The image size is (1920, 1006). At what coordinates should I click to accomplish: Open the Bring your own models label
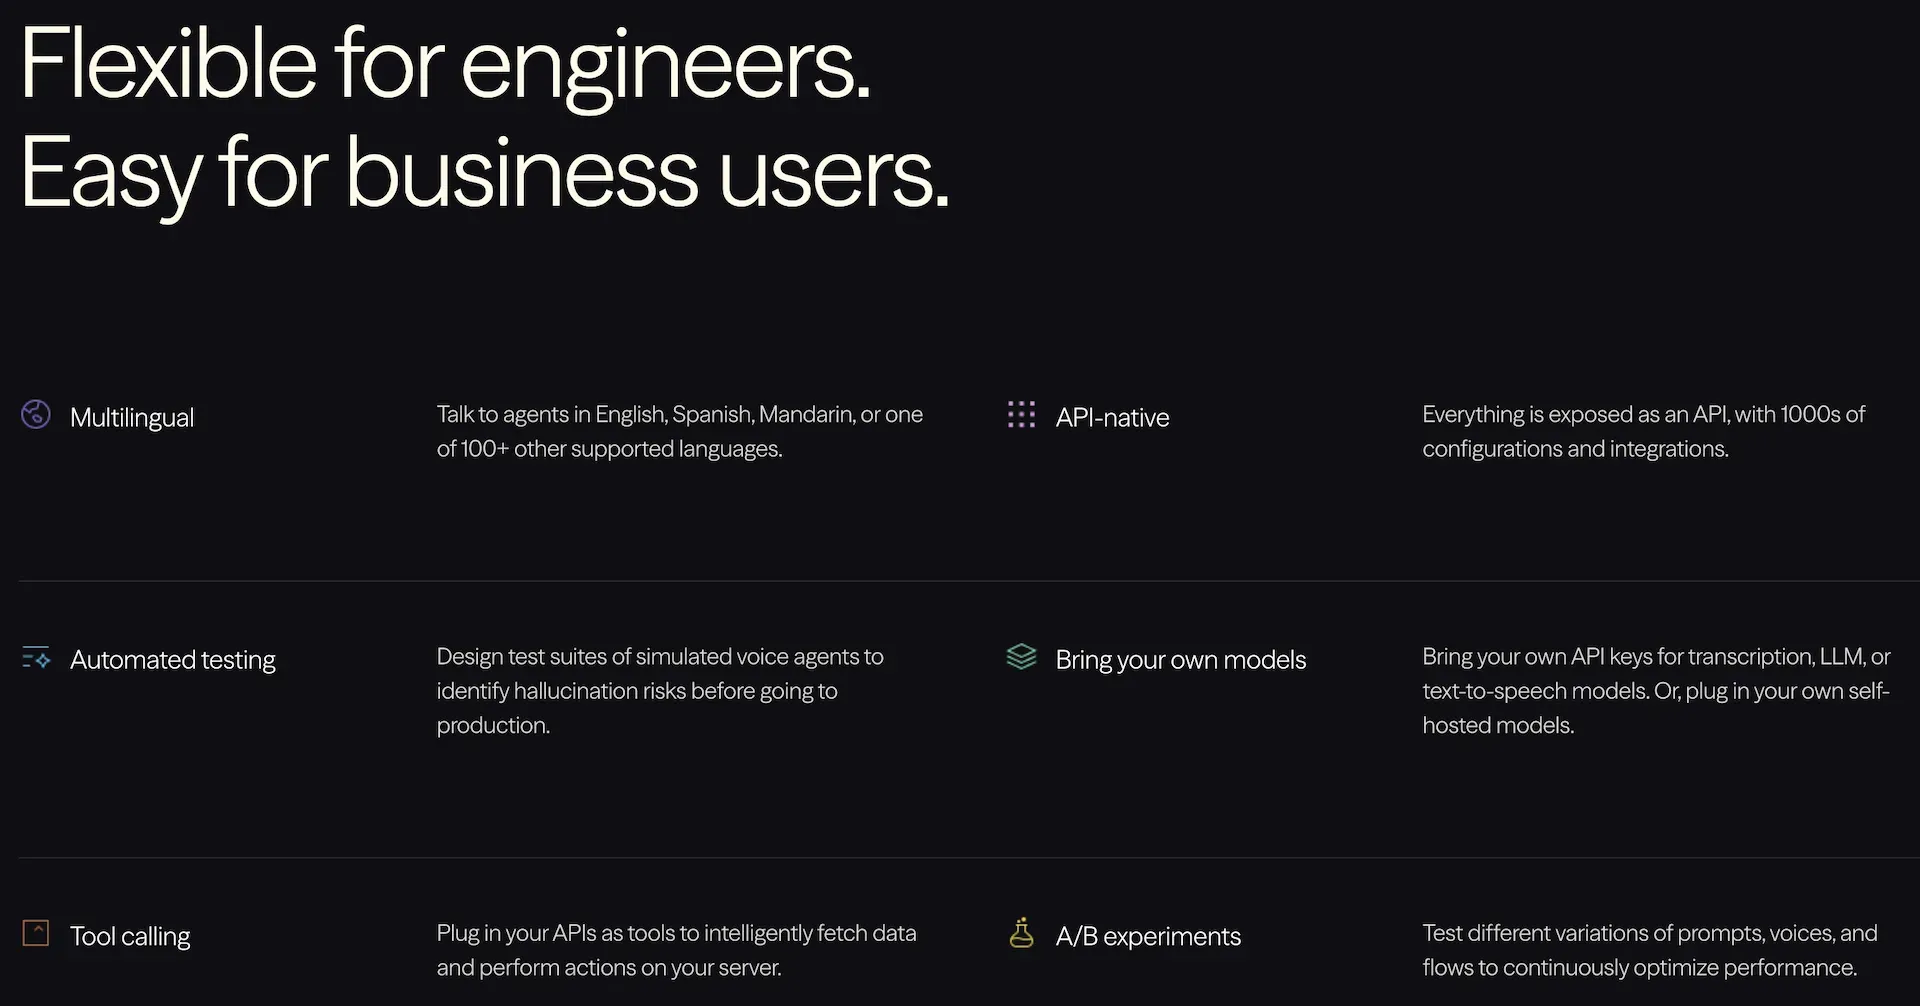pos(1181,660)
